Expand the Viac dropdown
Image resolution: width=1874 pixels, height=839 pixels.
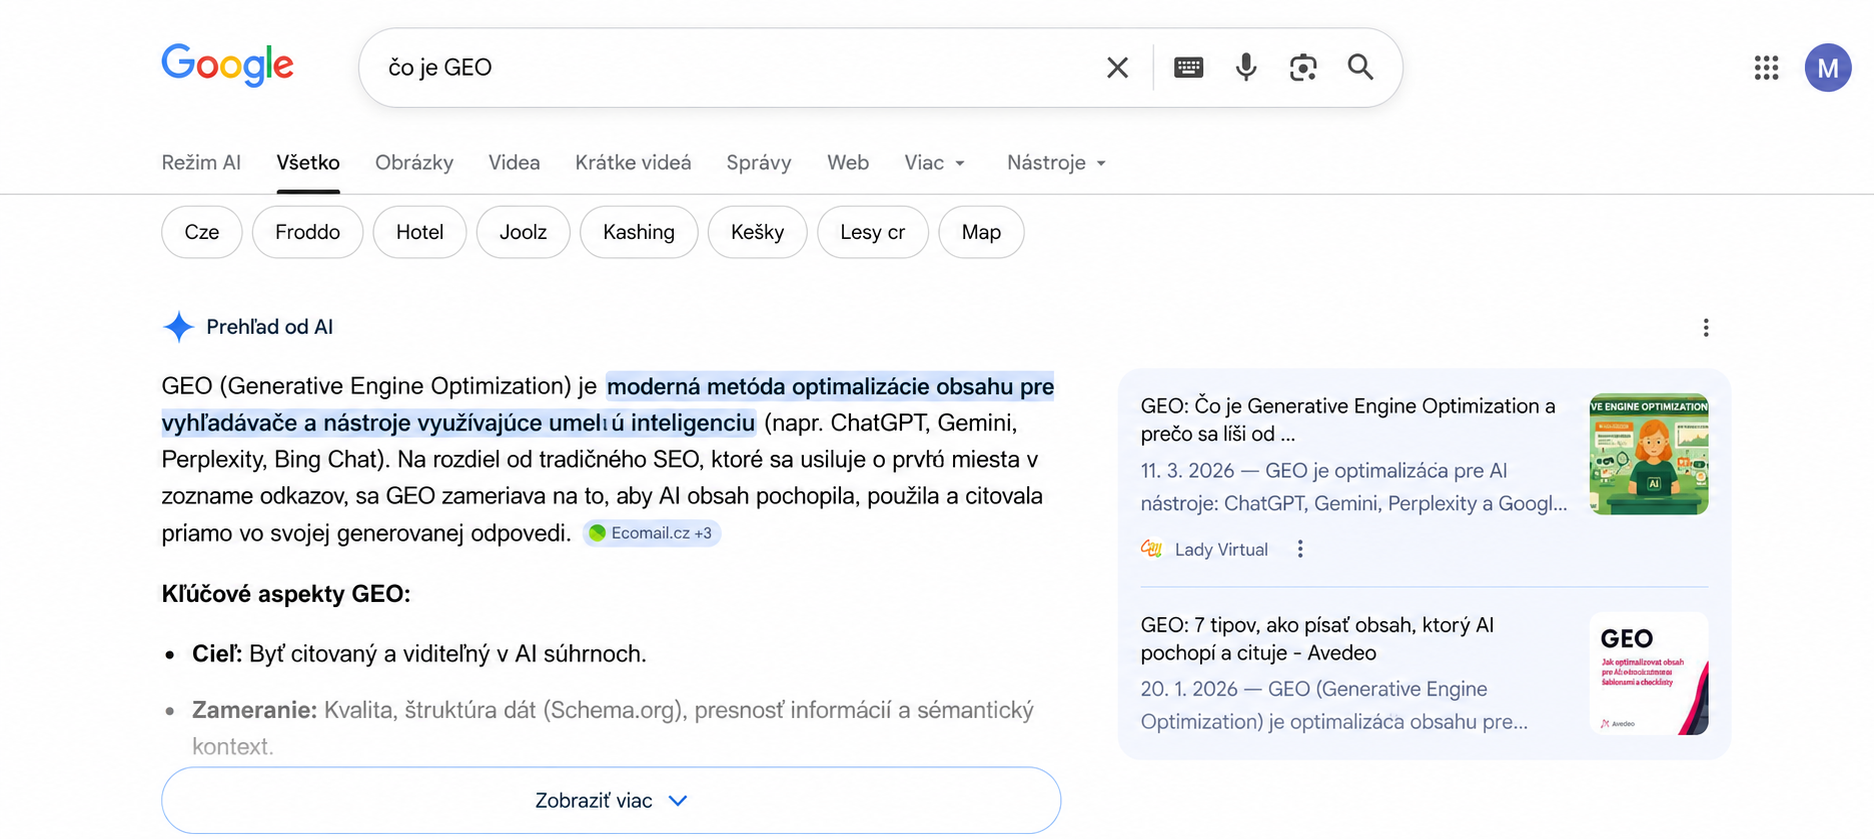coord(934,162)
